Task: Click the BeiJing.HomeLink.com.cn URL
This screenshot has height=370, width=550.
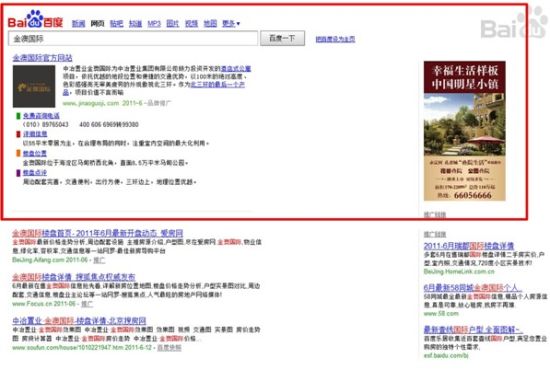Action: 459,271
